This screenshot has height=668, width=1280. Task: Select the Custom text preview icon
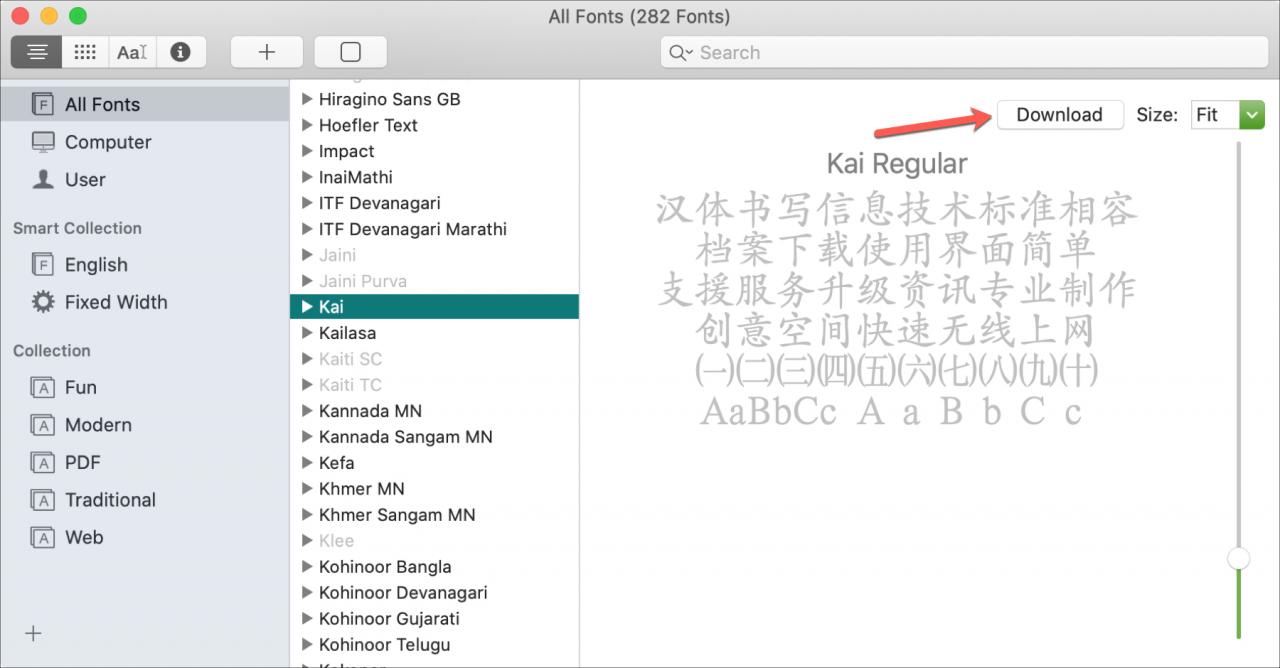[132, 52]
